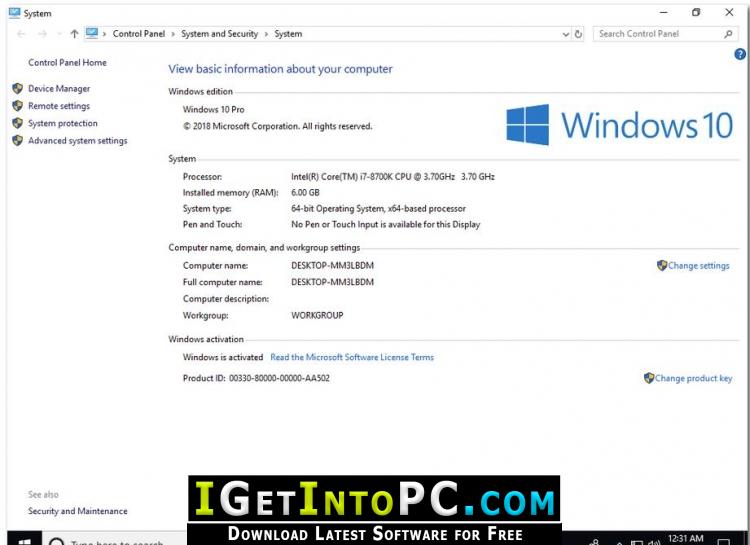Go to Control Panel Home
This screenshot has height=545, width=750.
[x=67, y=63]
